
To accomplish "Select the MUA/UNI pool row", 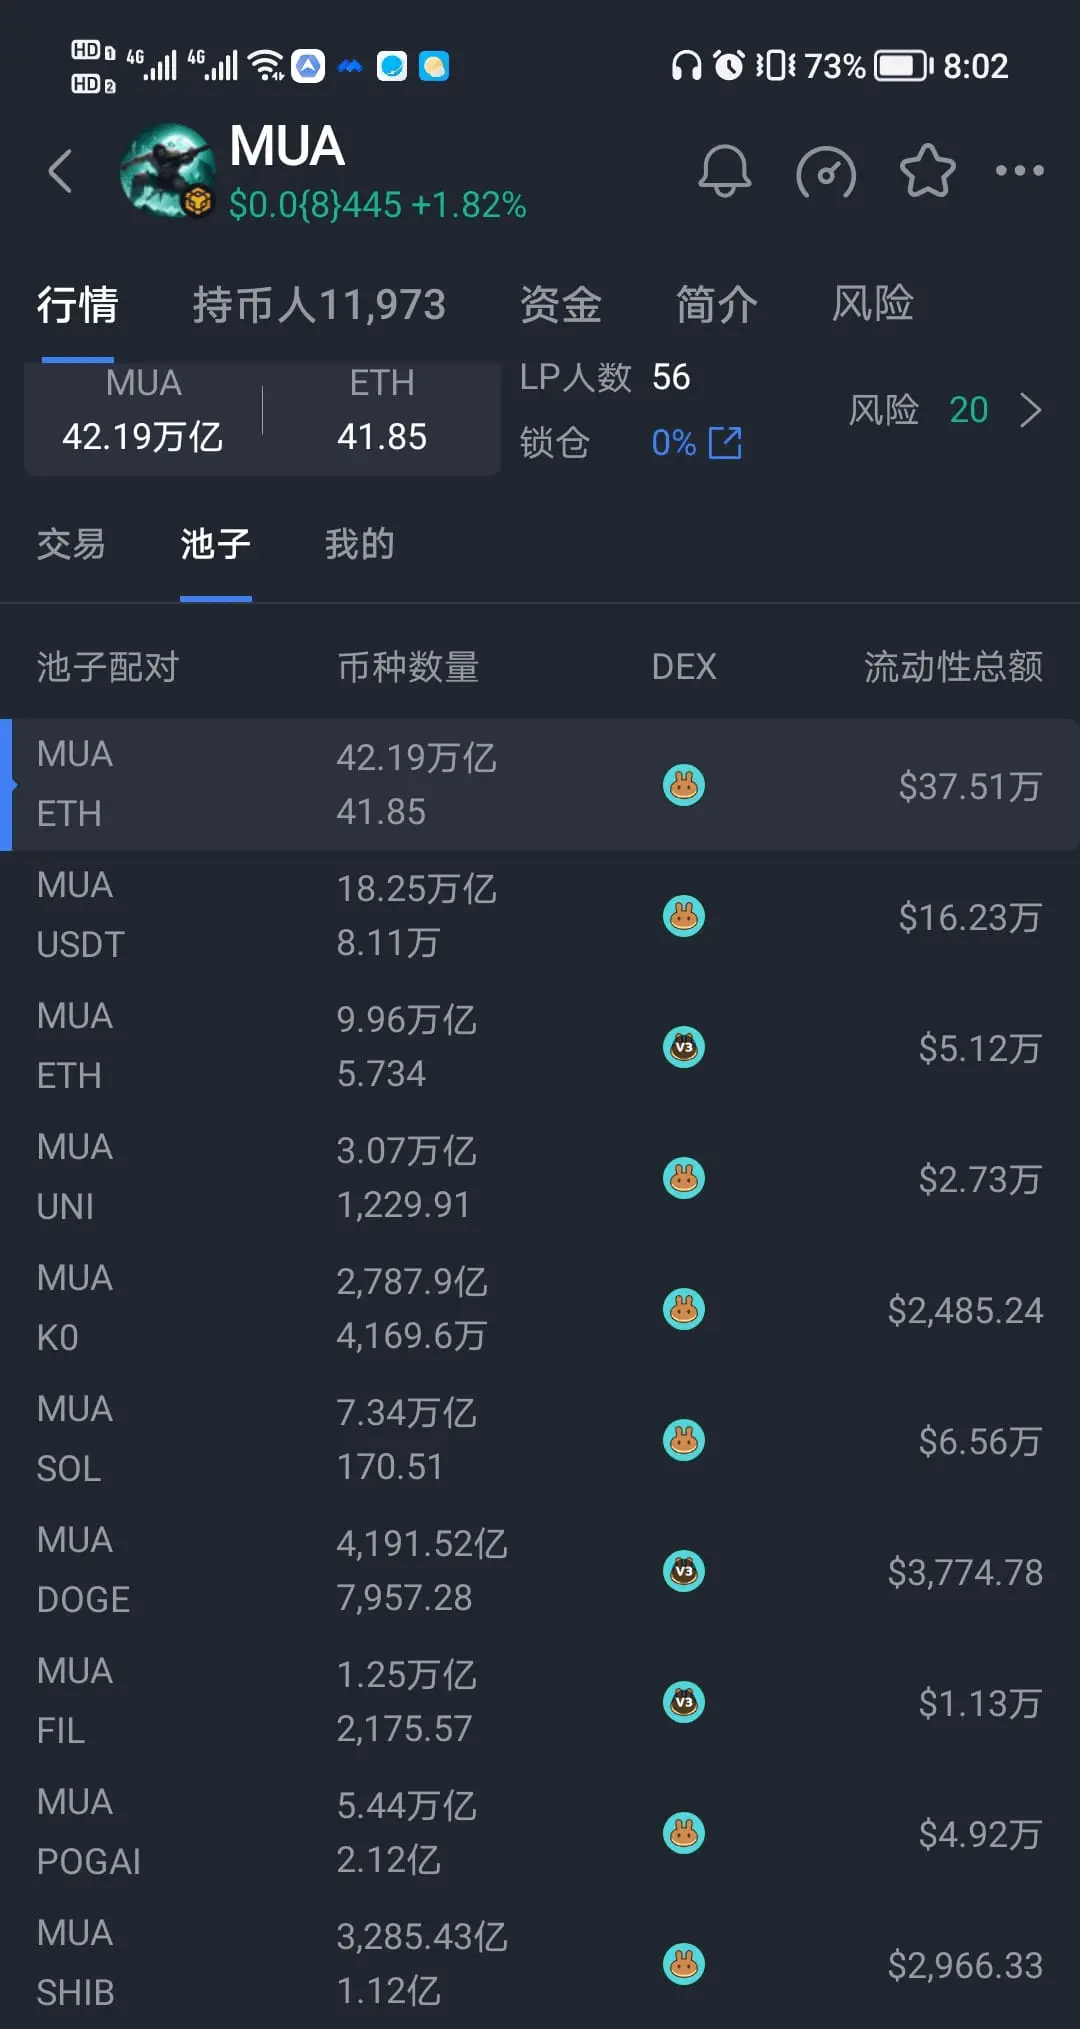I will pos(540,1178).
